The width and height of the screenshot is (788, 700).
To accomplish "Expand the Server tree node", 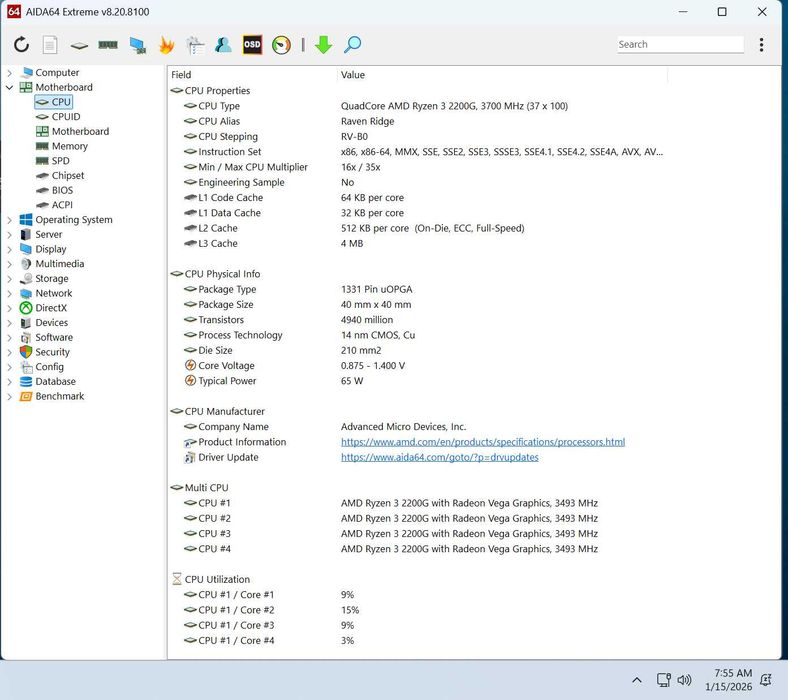I will pyautogui.click(x=9, y=235).
